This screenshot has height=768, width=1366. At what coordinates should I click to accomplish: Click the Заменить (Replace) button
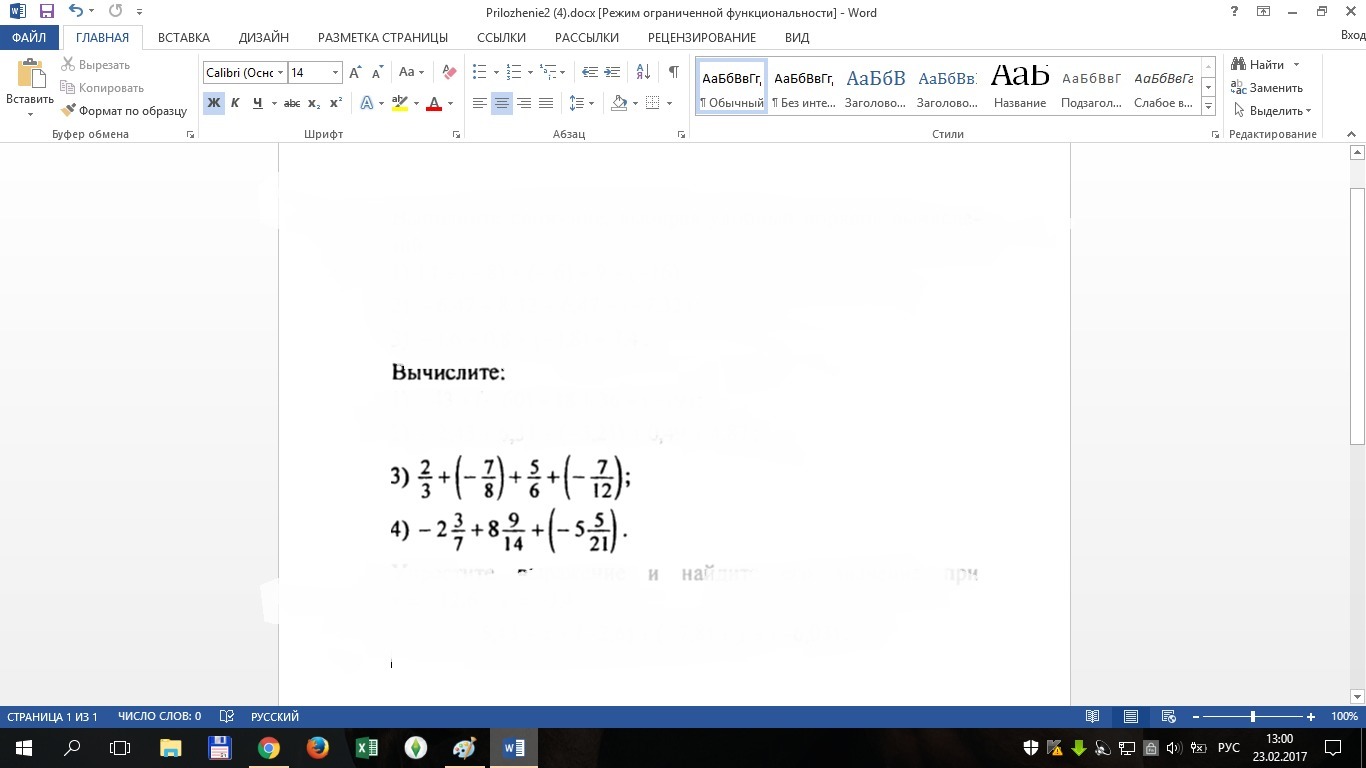tap(1267, 88)
